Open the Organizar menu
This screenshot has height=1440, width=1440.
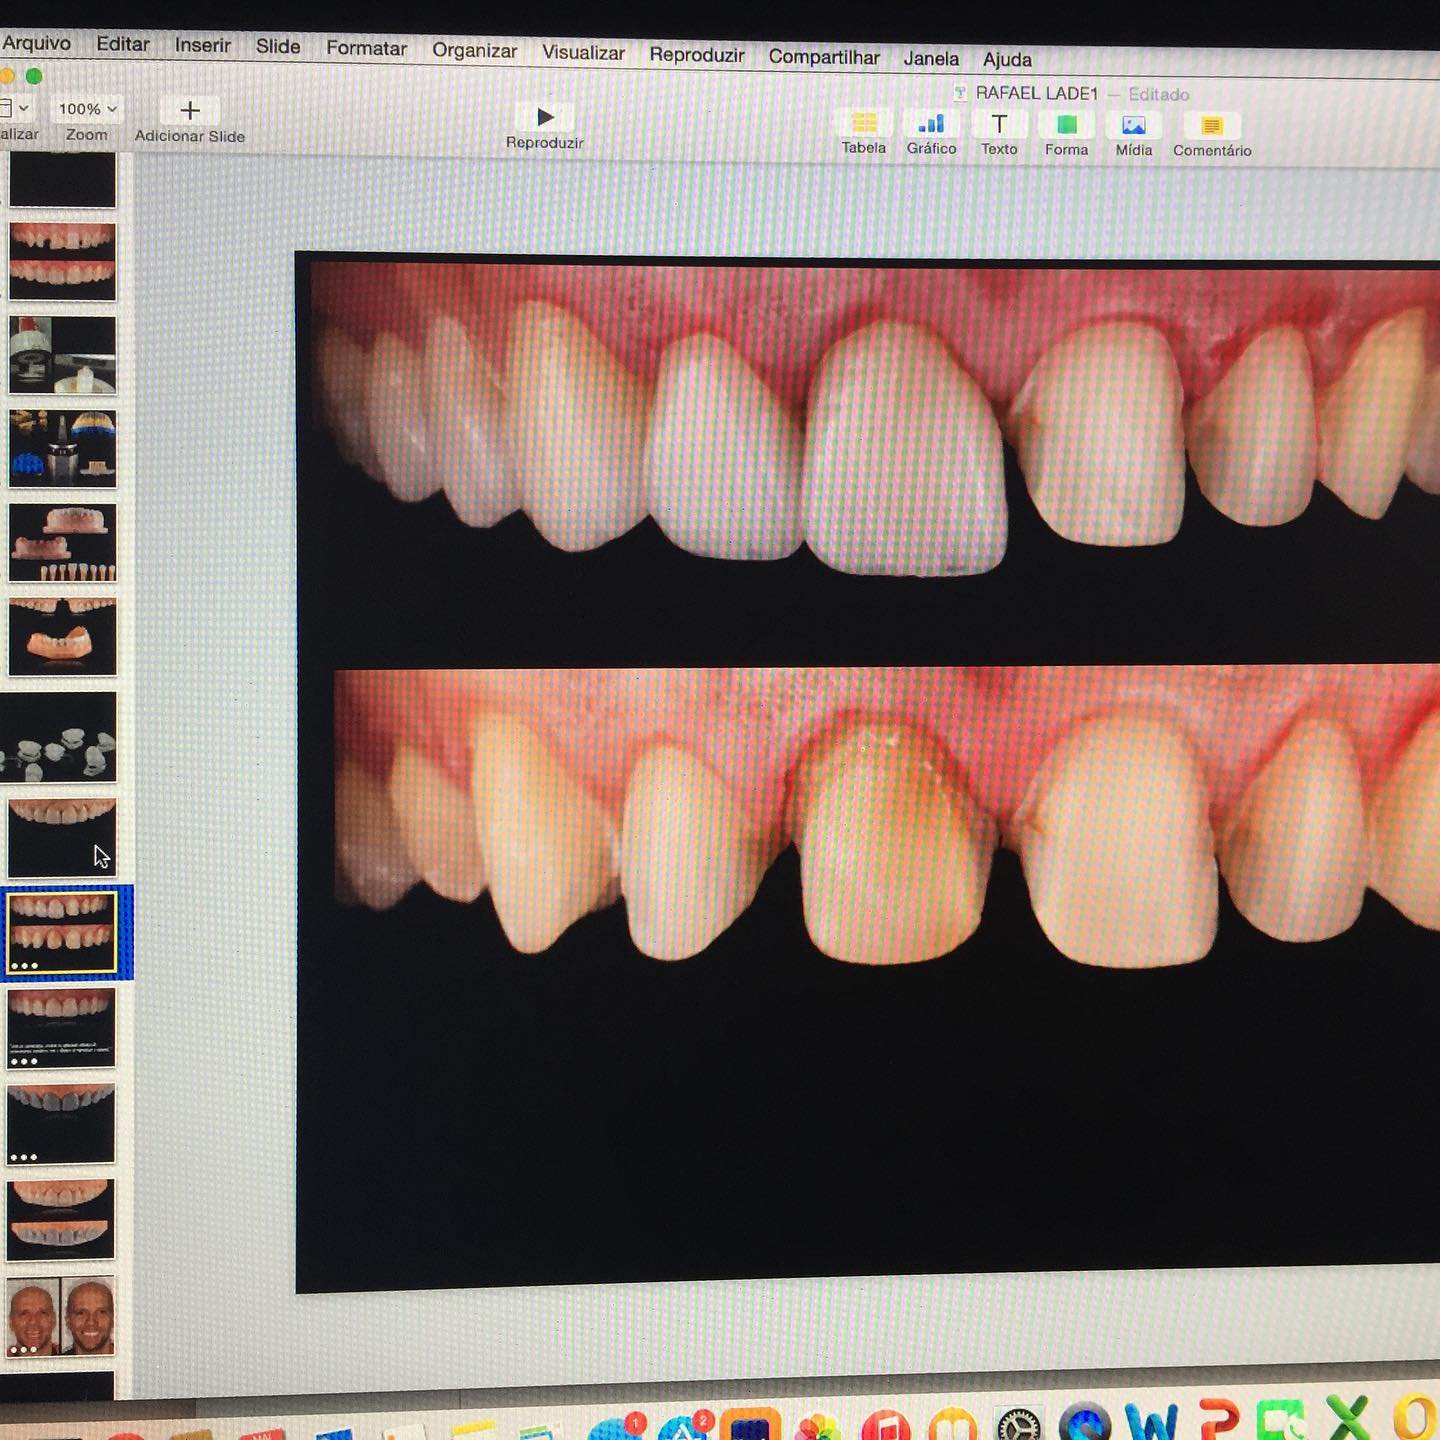(x=474, y=50)
